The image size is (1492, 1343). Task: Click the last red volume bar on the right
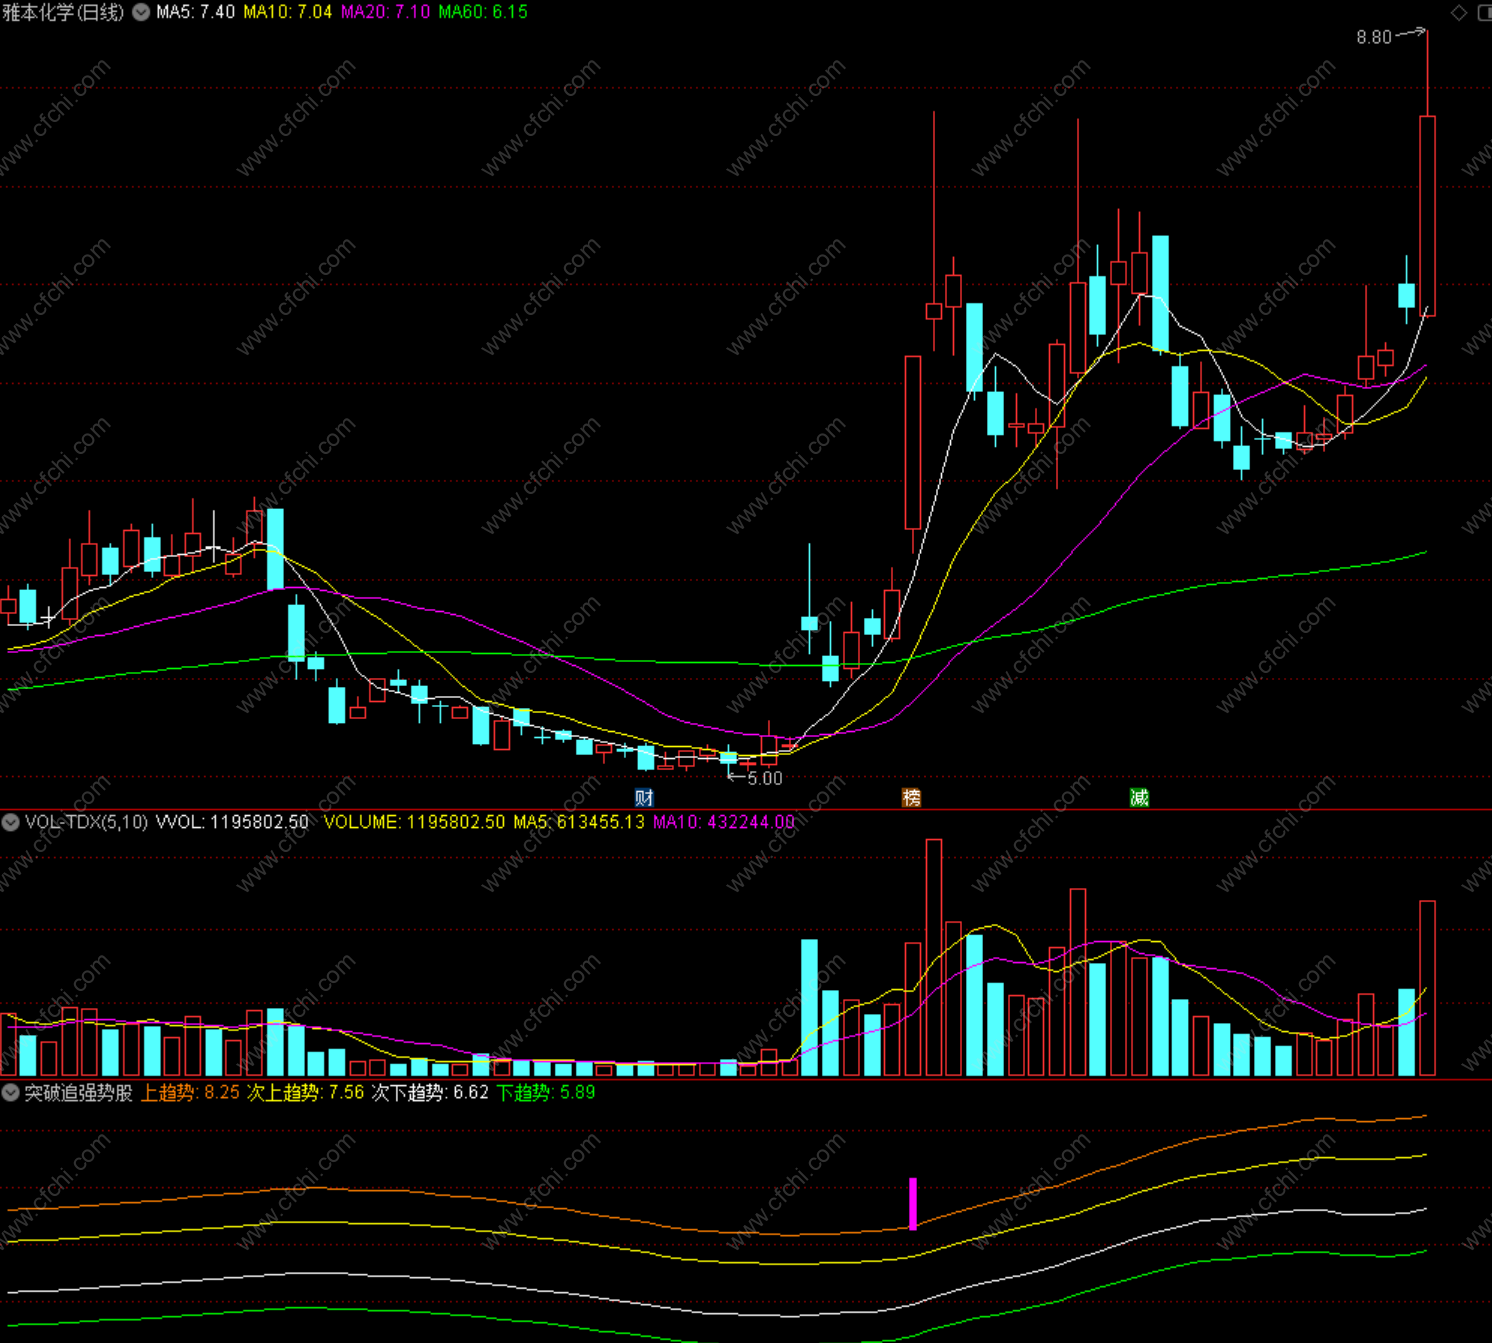point(1427,988)
